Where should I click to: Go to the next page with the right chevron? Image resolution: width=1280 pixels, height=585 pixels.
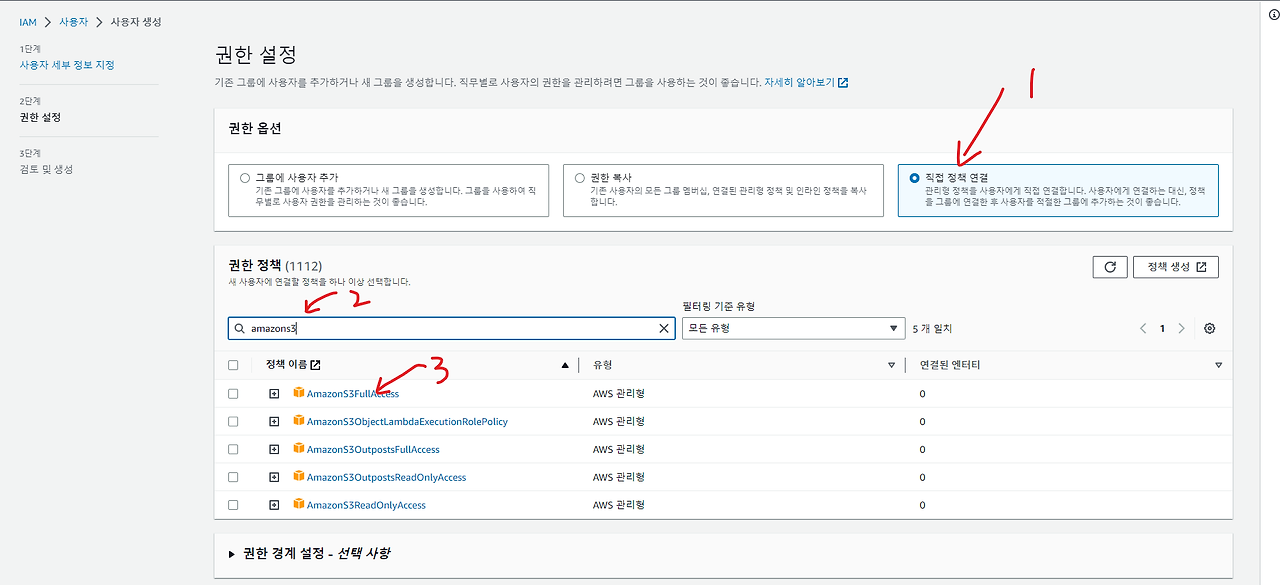[x=1181, y=329]
